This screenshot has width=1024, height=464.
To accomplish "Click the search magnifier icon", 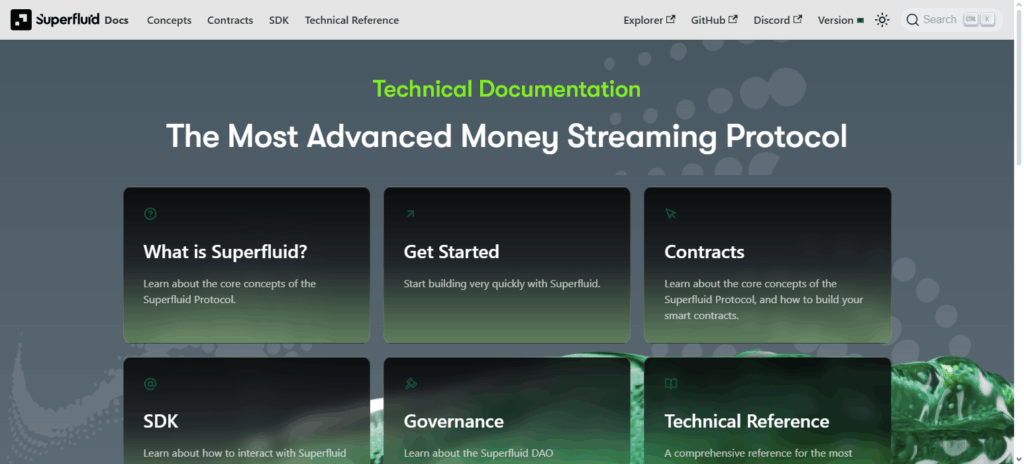I will pos(912,20).
